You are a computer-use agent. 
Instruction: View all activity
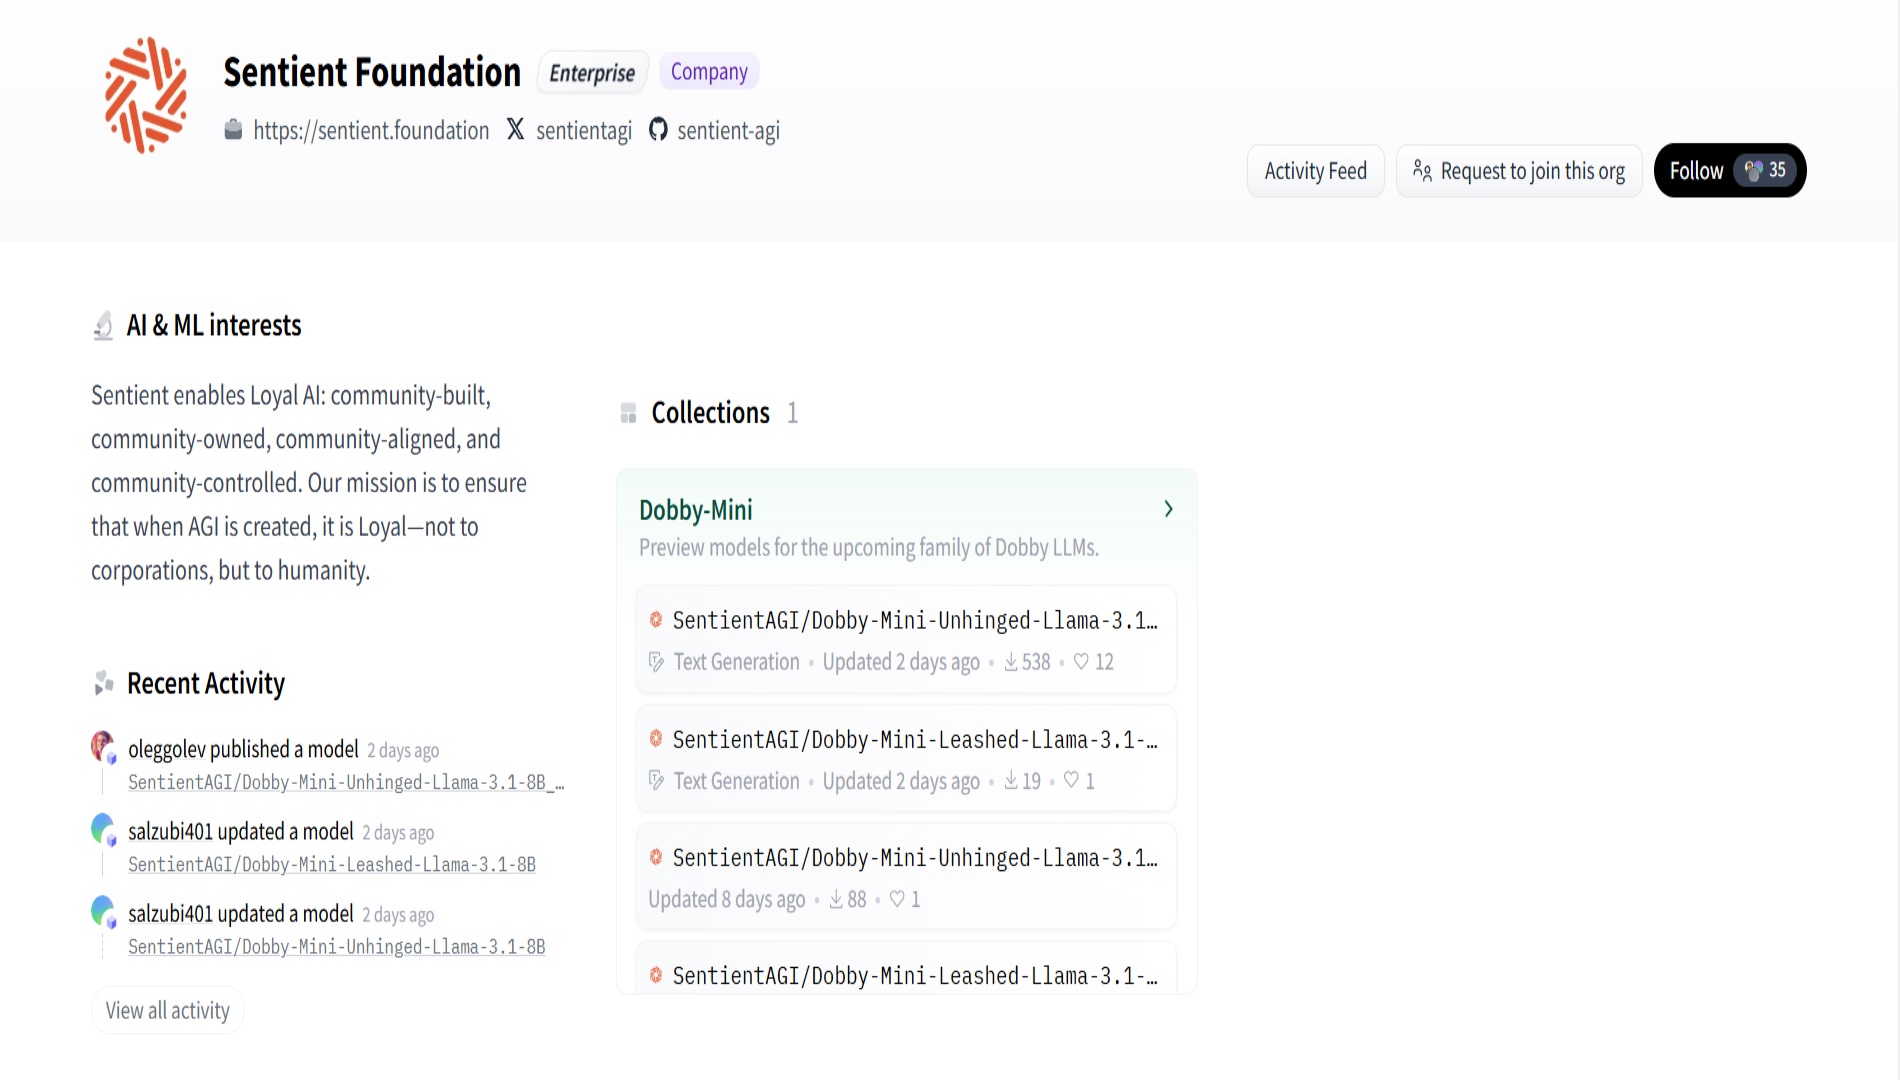coord(168,1010)
